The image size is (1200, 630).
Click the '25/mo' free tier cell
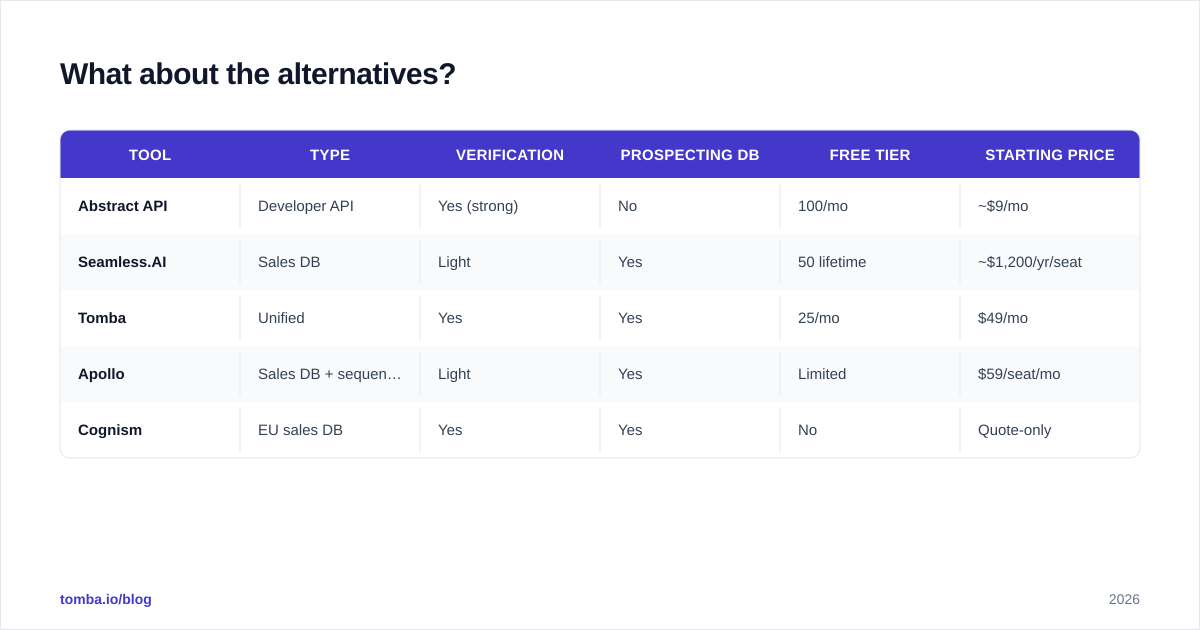point(870,318)
